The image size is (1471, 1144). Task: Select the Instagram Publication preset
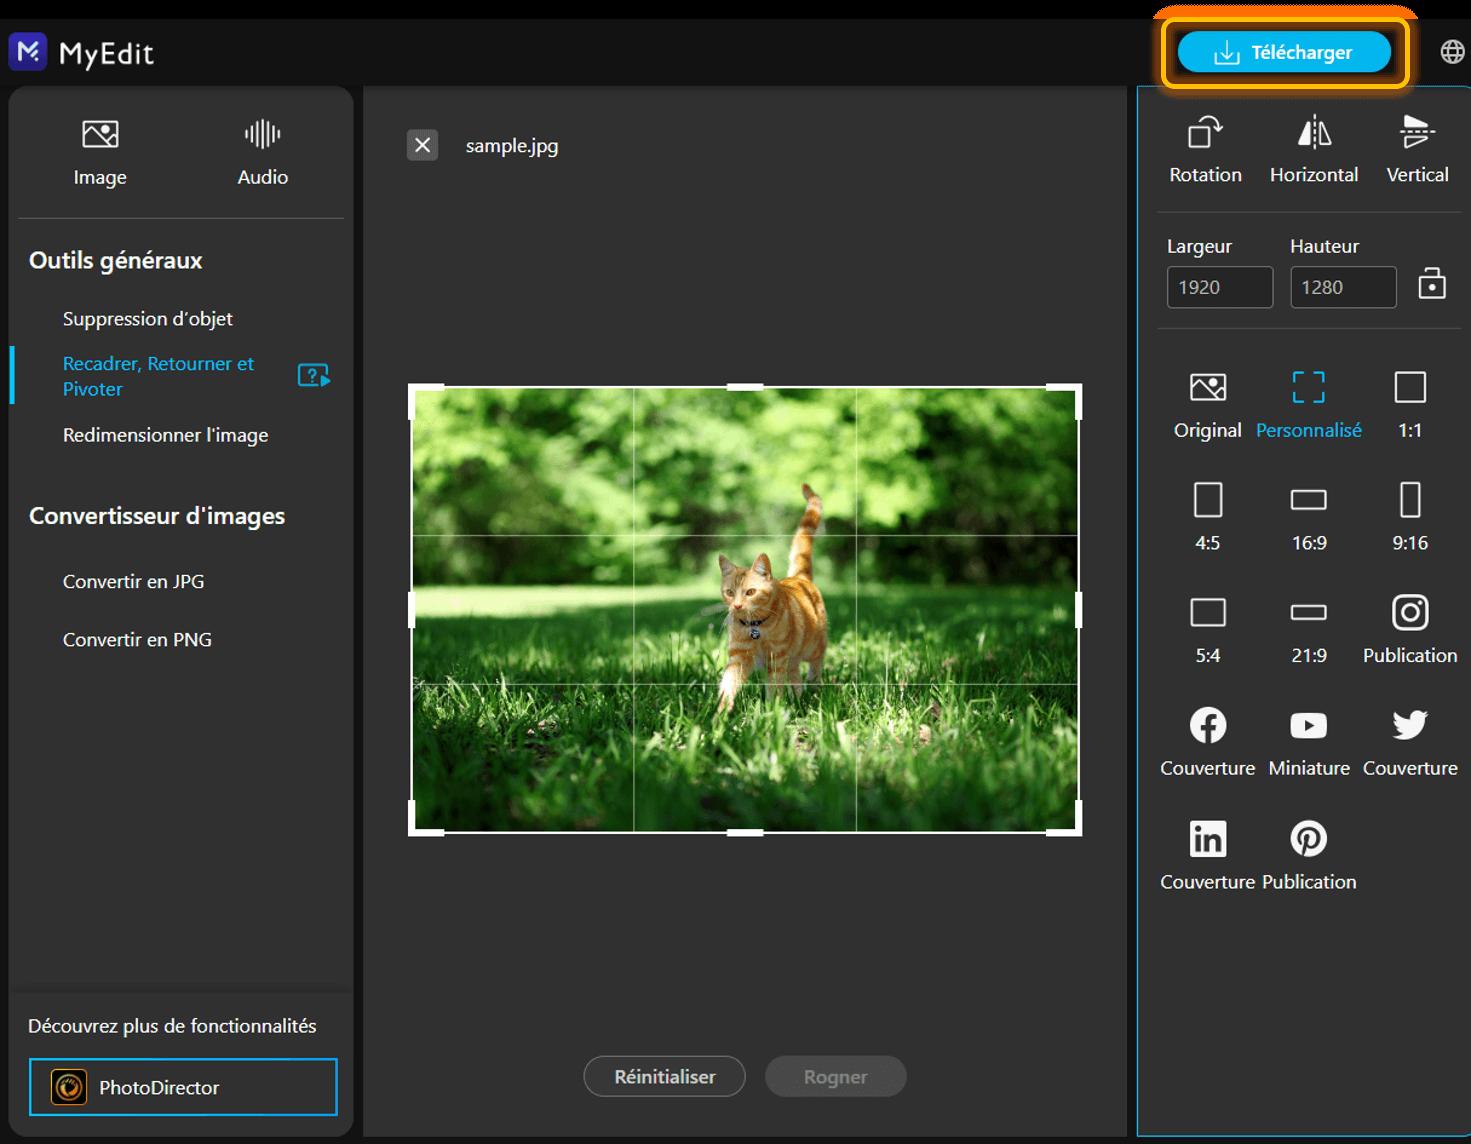point(1409,613)
